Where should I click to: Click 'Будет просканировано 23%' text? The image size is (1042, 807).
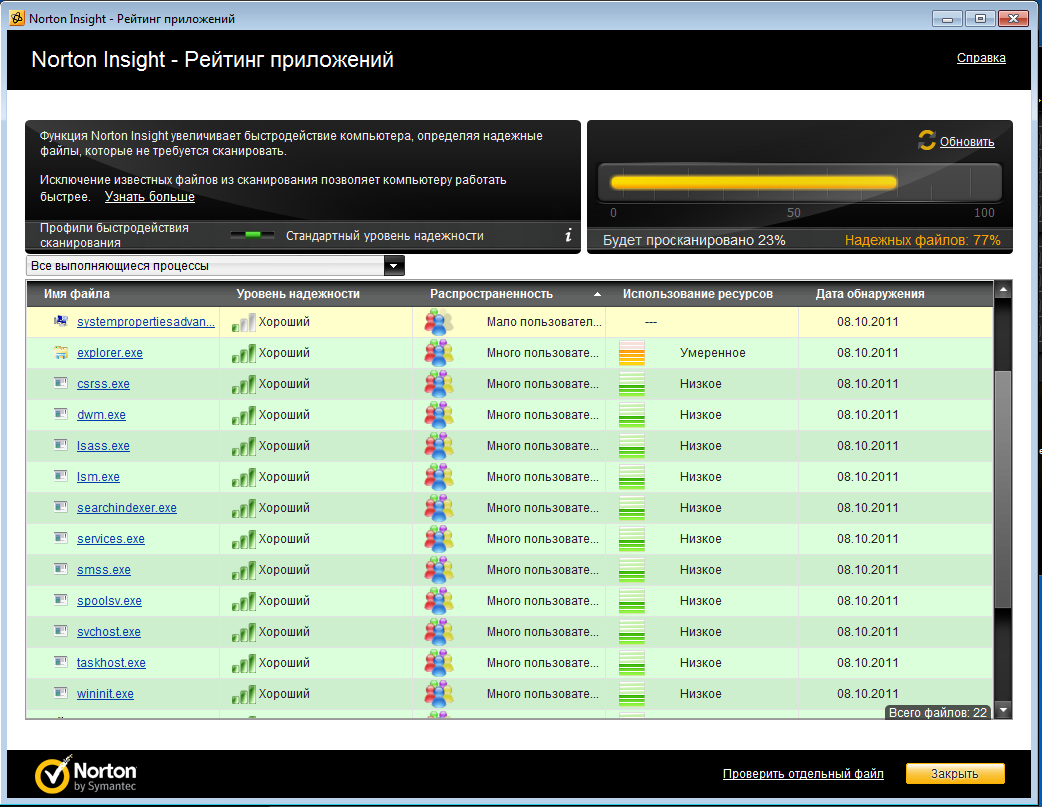694,241
